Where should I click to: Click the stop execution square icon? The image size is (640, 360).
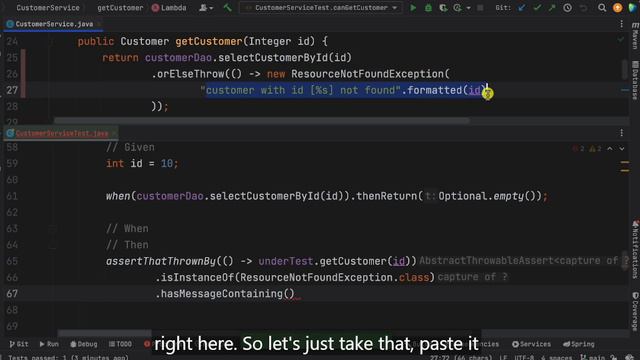tap(480, 8)
